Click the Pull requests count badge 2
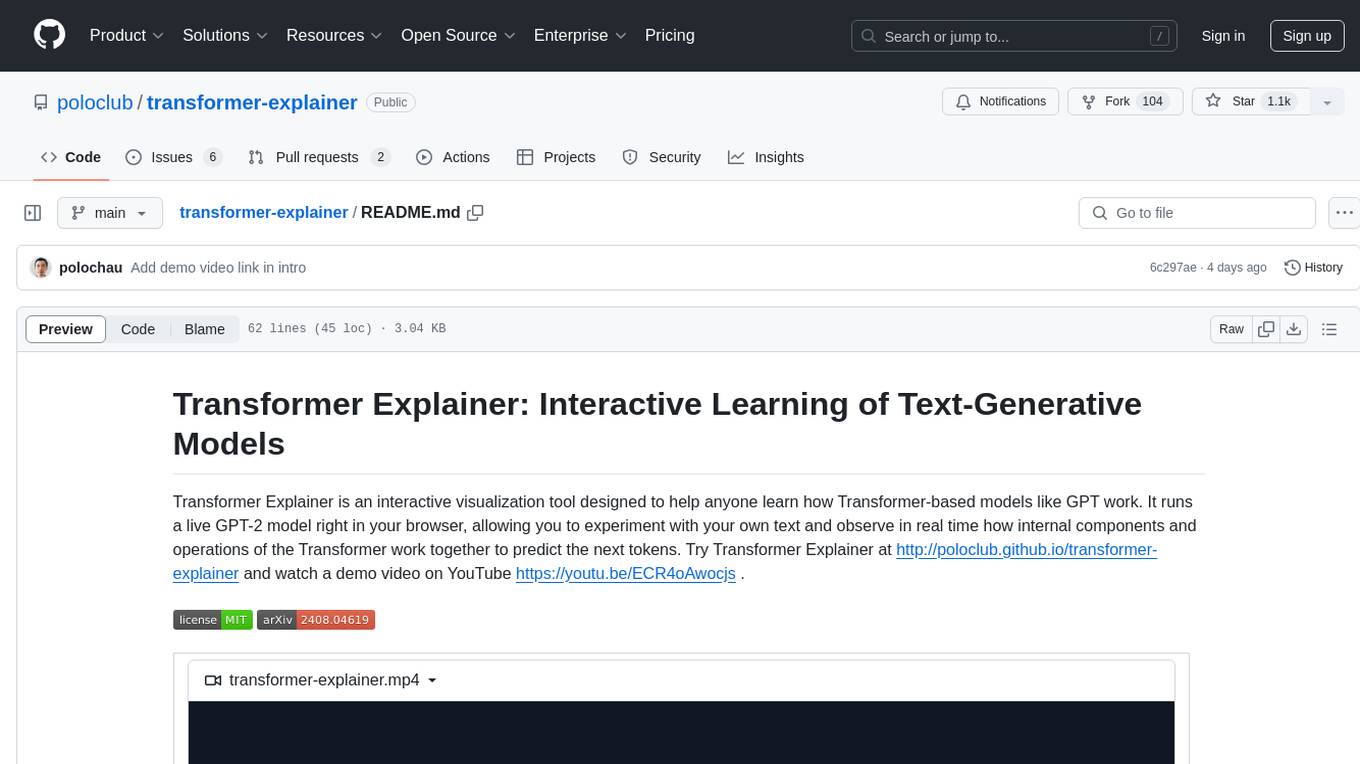The width and height of the screenshot is (1360, 764). pos(380,157)
